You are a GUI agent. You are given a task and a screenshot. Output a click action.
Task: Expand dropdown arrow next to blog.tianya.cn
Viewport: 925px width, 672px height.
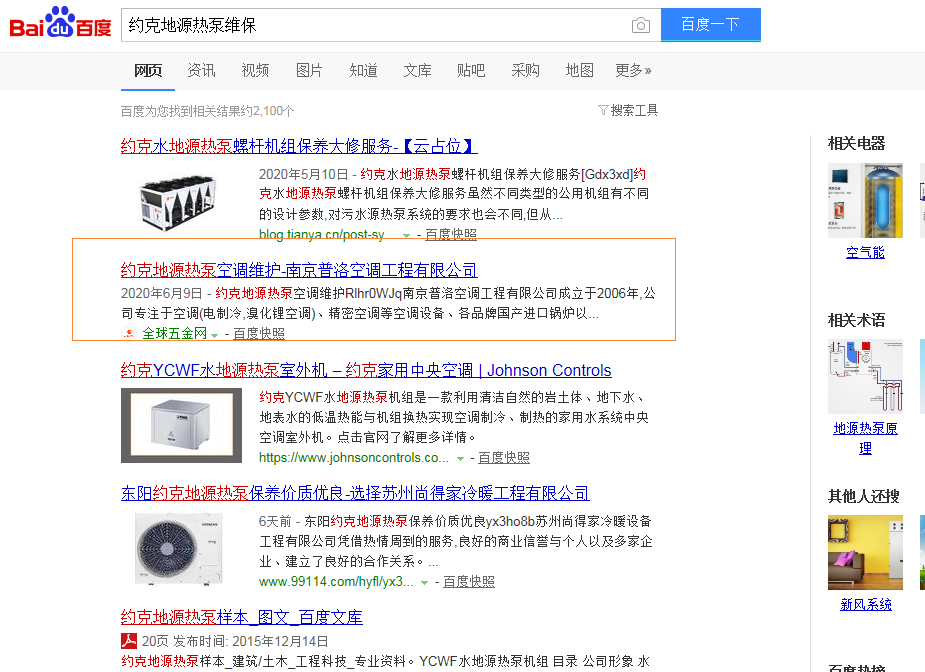click(406, 235)
